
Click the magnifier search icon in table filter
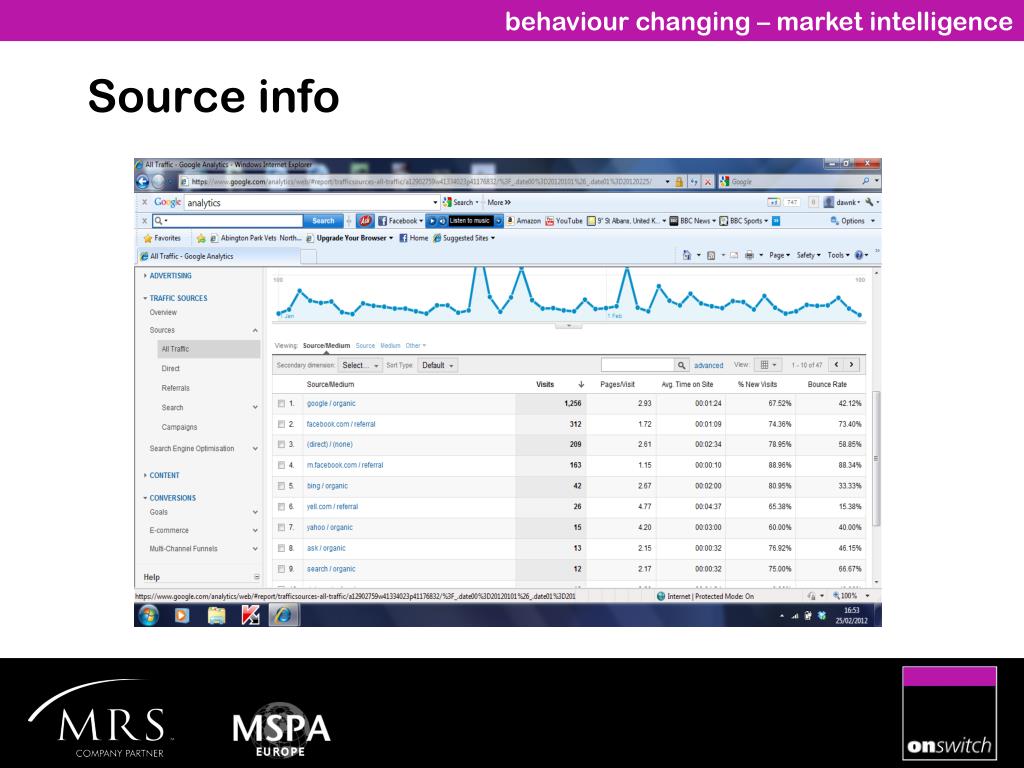681,365
